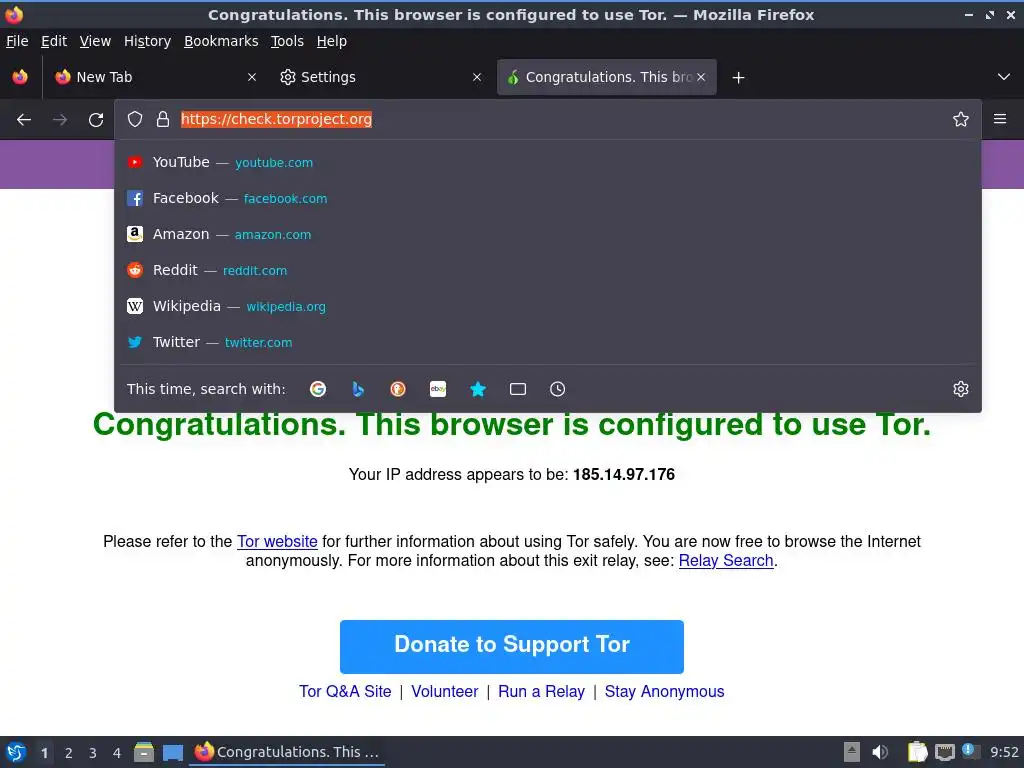1024x768 pixels.
Task: Select Firefox window in taskbar
Action: click(287, 752)
